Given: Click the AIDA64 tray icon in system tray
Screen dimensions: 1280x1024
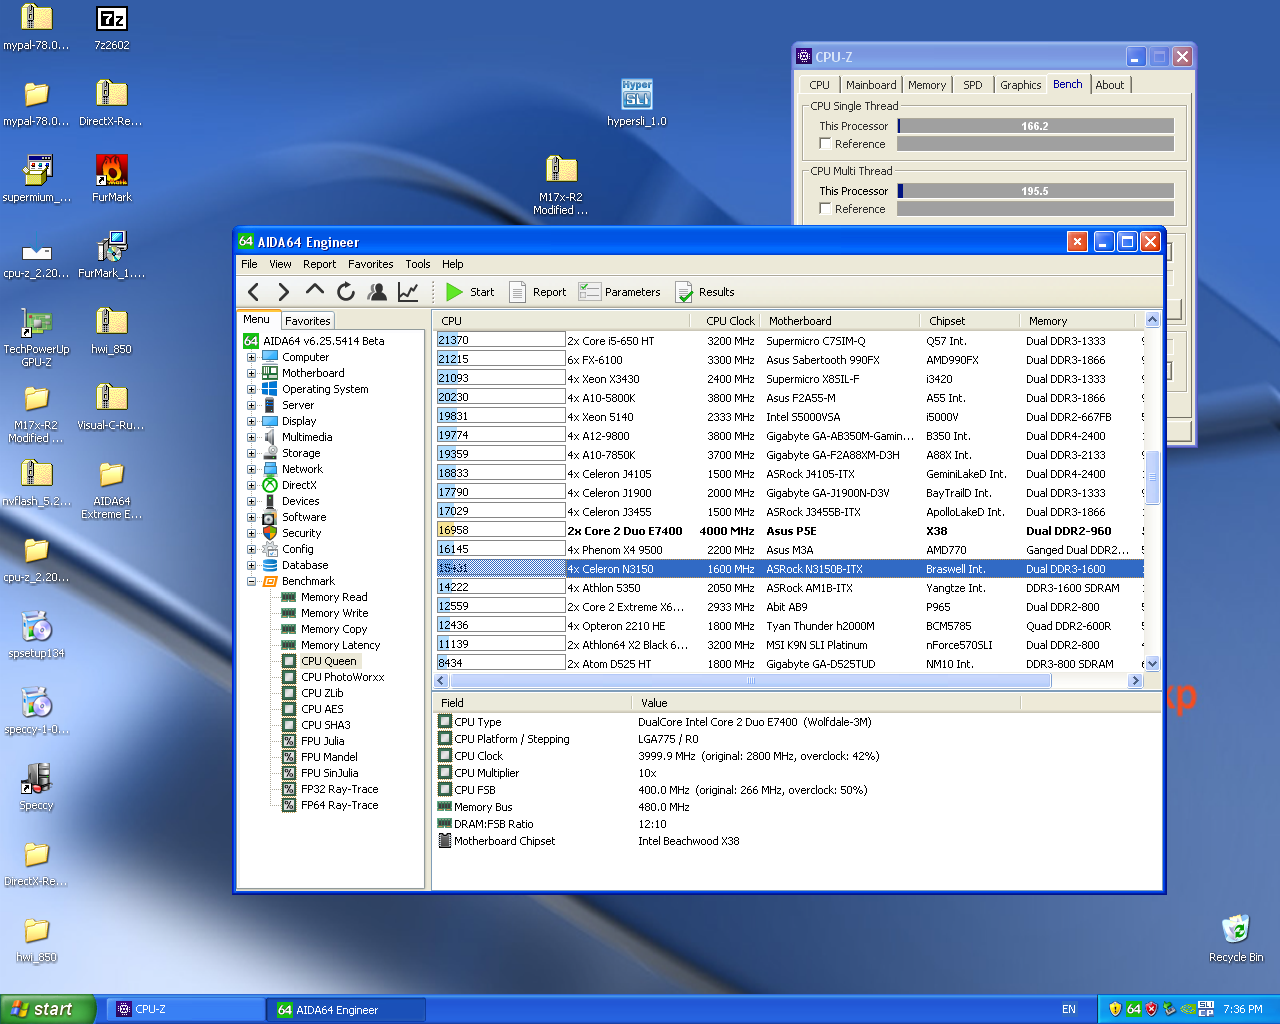Looking at the screenshot, I should [1133, 1009].
